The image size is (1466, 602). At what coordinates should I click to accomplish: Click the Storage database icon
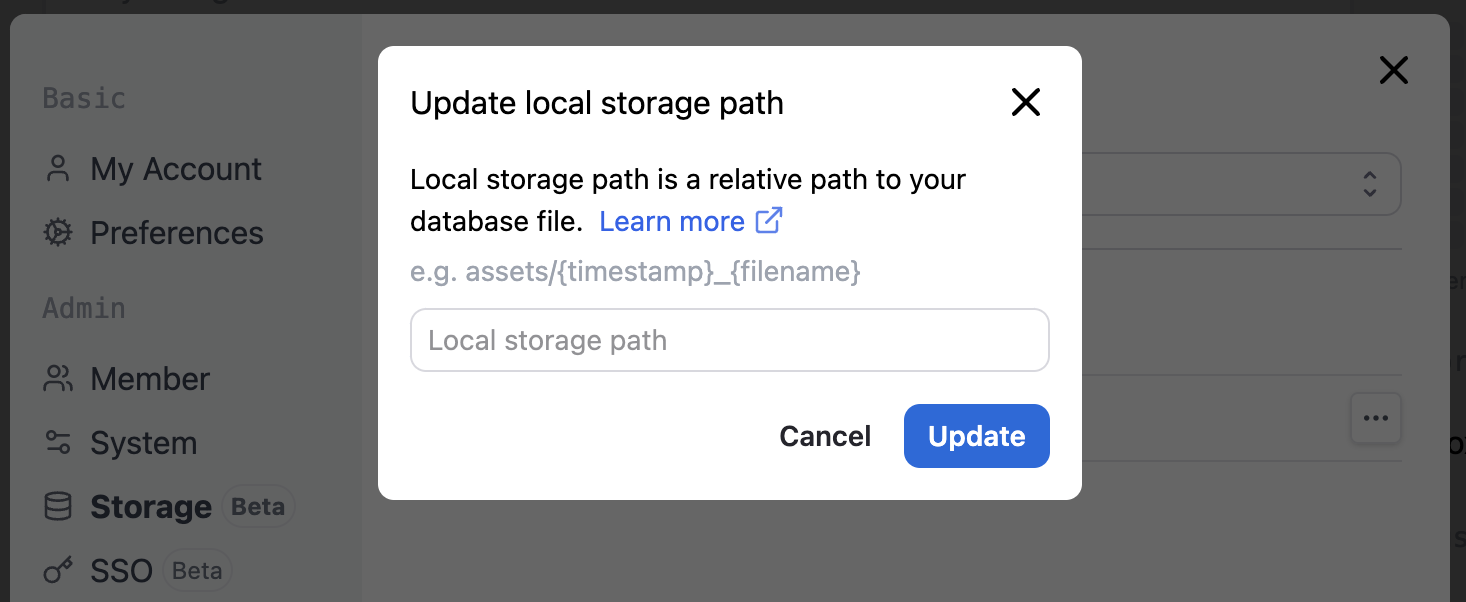point(58,507)
